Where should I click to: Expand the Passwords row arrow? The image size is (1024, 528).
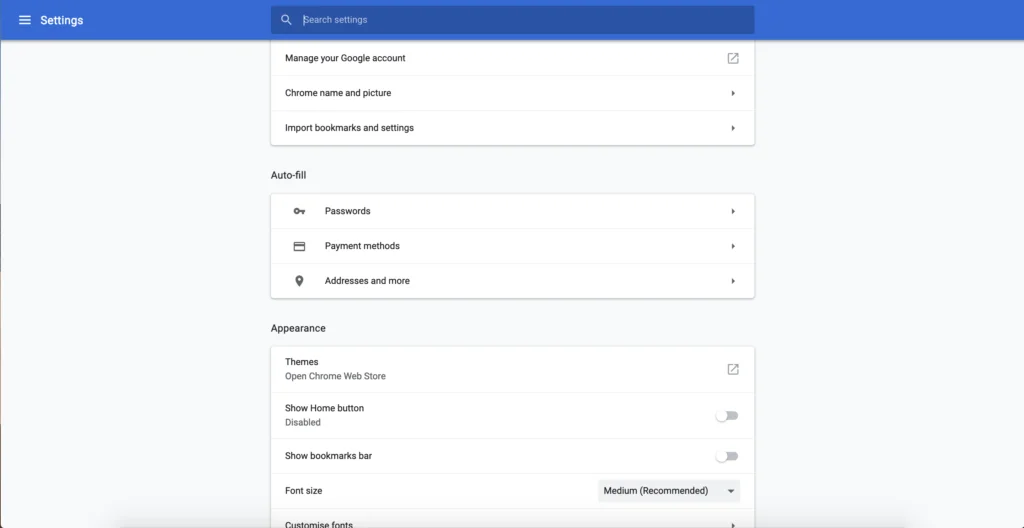coord(733,211)
